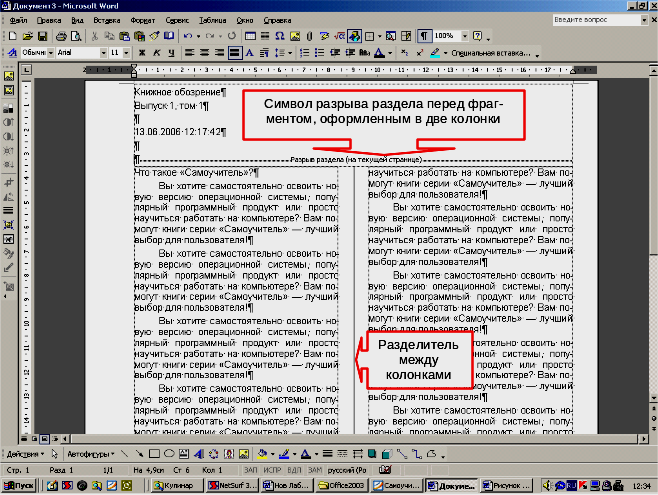Print the document using the printer icon
The width and height of the screenshot is (658, 495).
point(61,36)
